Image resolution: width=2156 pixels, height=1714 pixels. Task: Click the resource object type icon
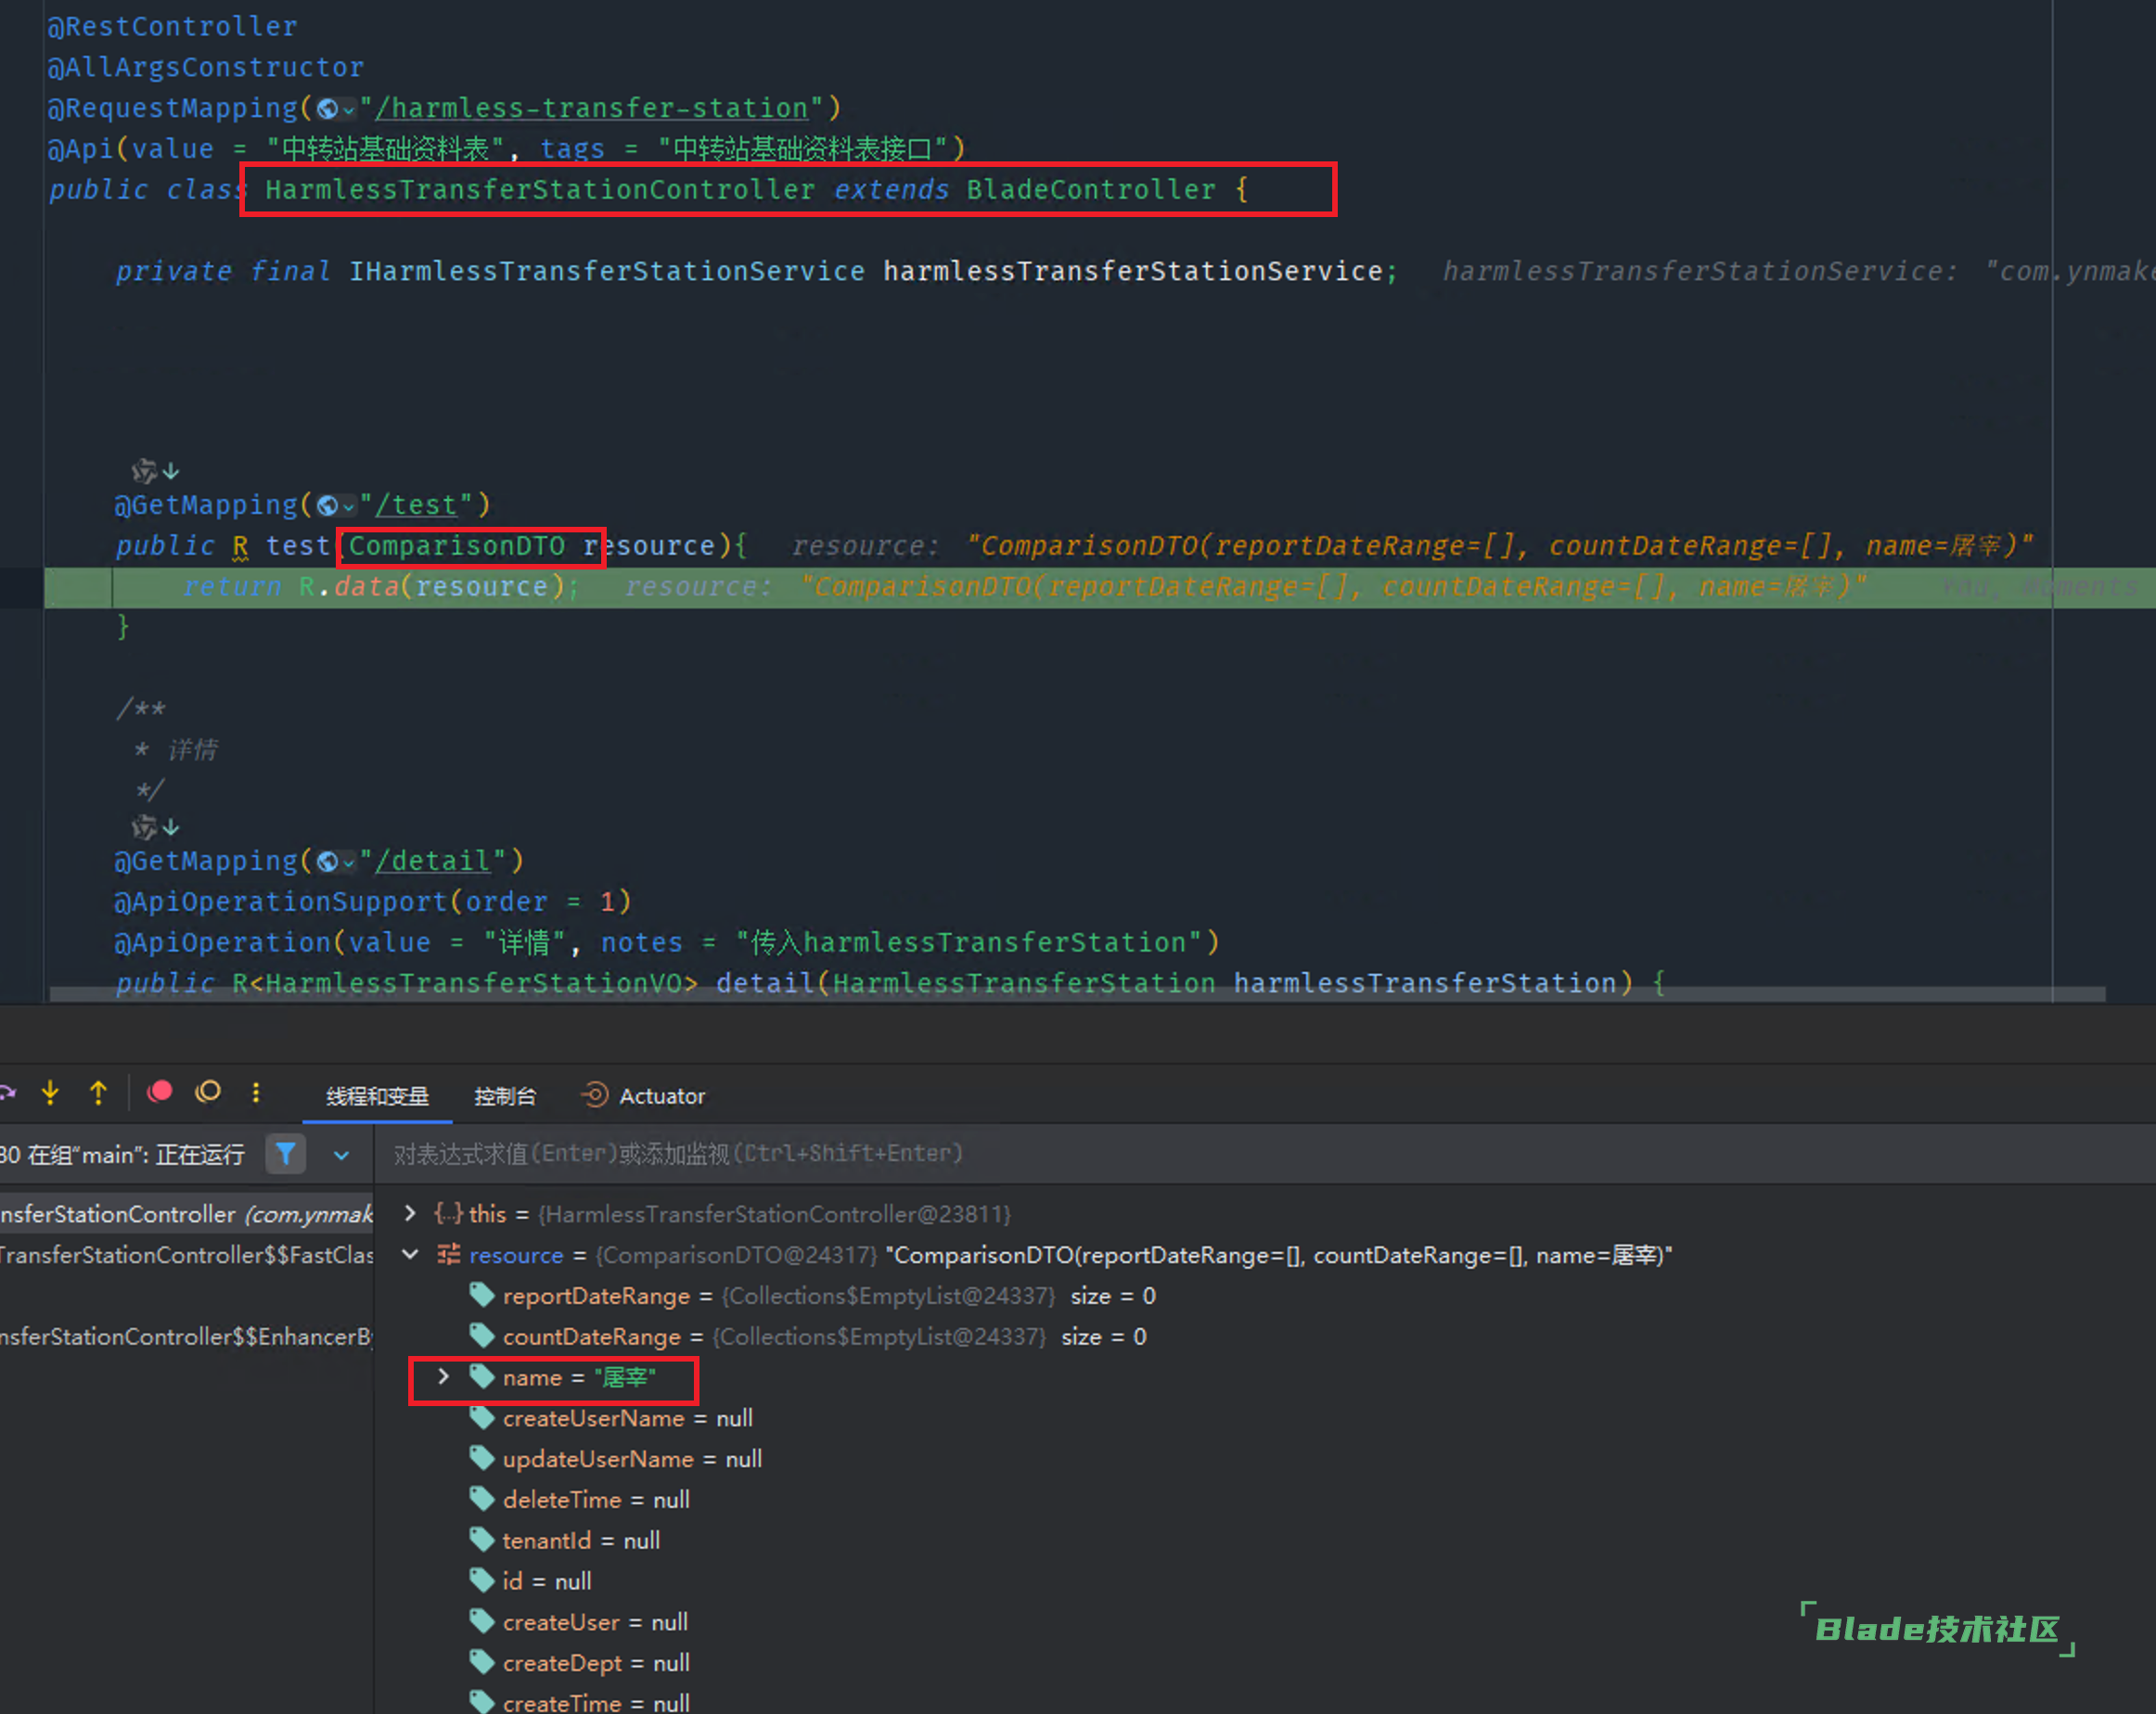click(449, 1254)
